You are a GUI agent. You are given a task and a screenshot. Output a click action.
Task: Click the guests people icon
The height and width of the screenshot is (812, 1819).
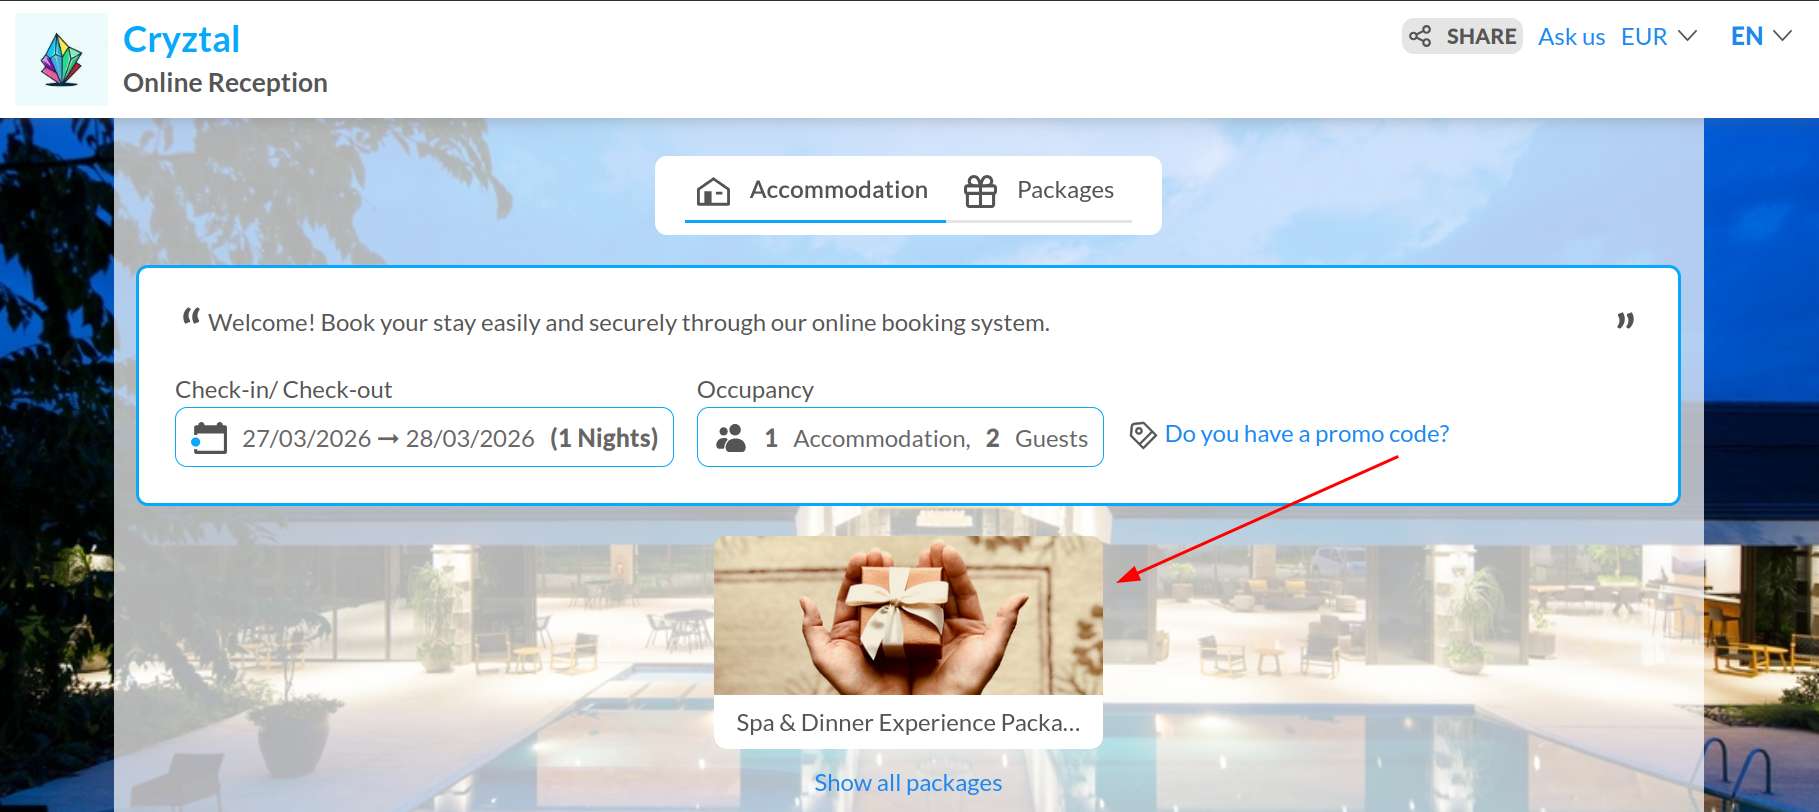pyautogui.click(x=731, y=438)
